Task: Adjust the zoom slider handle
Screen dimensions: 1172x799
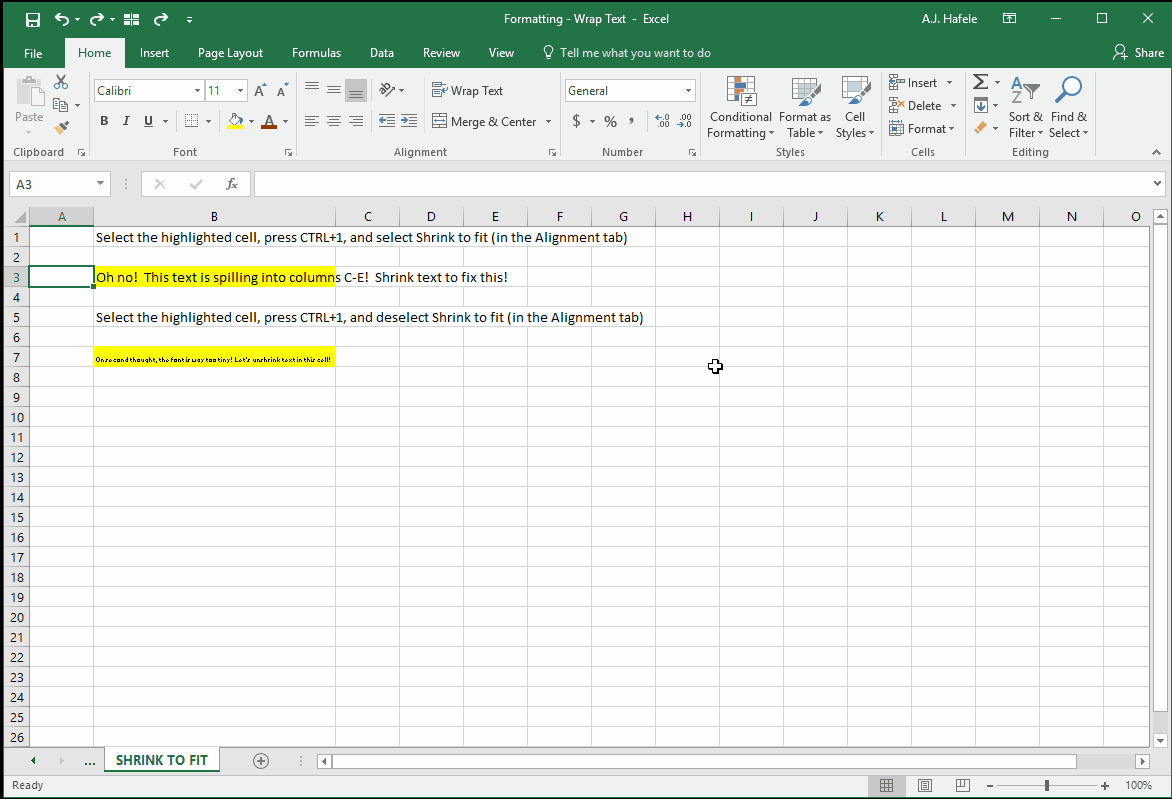Action: pyautogui.click(x=1047, y=786)
